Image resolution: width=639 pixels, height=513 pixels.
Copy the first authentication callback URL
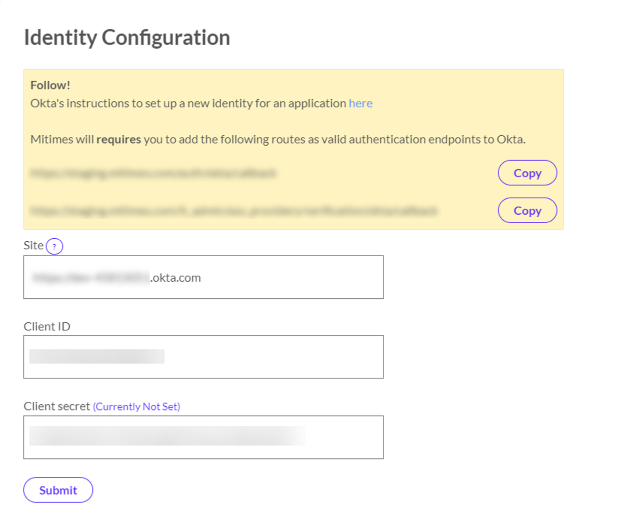527,173
